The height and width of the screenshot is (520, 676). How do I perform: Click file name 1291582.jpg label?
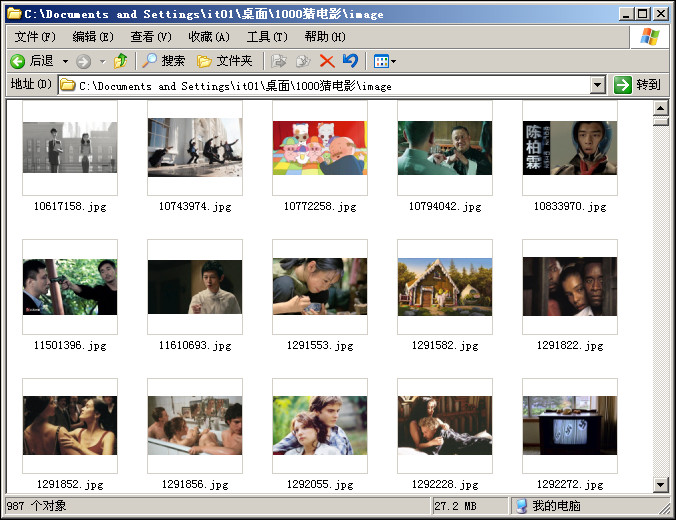click(445, 345)
